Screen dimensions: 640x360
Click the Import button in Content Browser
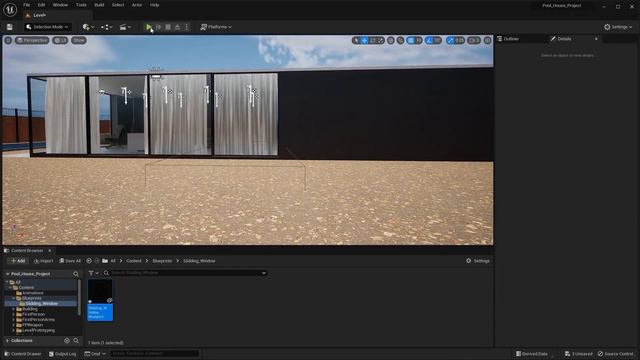43,261
